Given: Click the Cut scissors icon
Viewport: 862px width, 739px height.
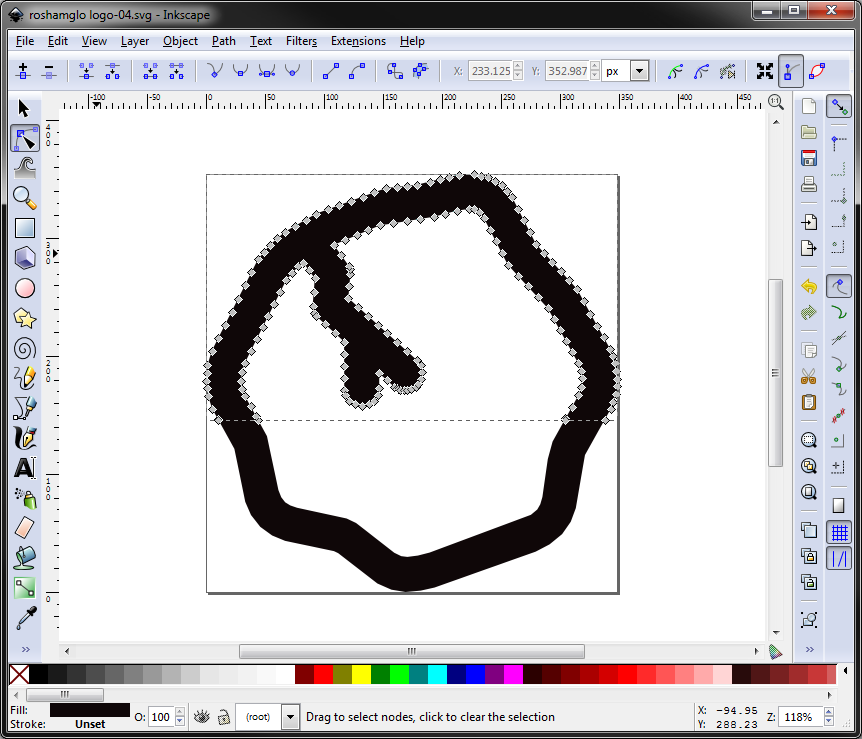Looking at the screenshot, I should pos(809,377).
